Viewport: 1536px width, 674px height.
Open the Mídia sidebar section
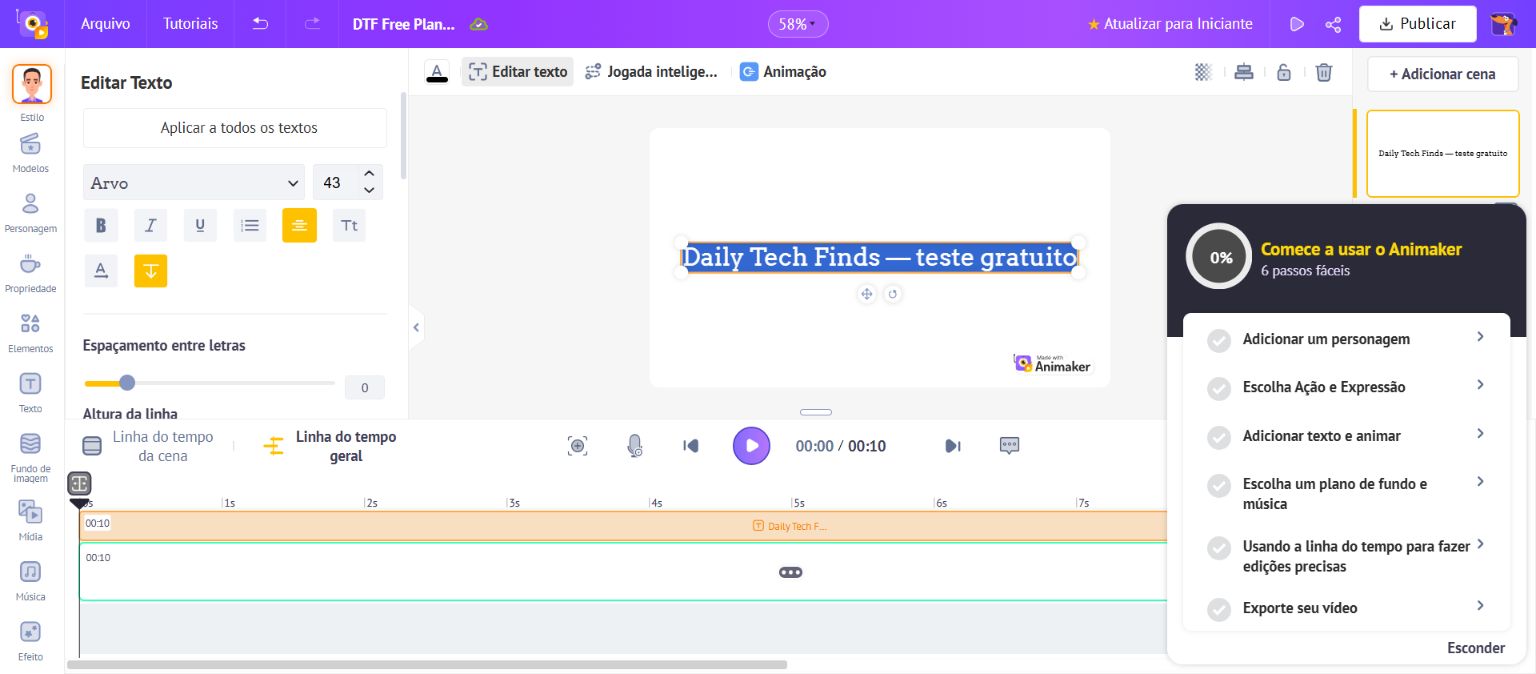[31, 520]
